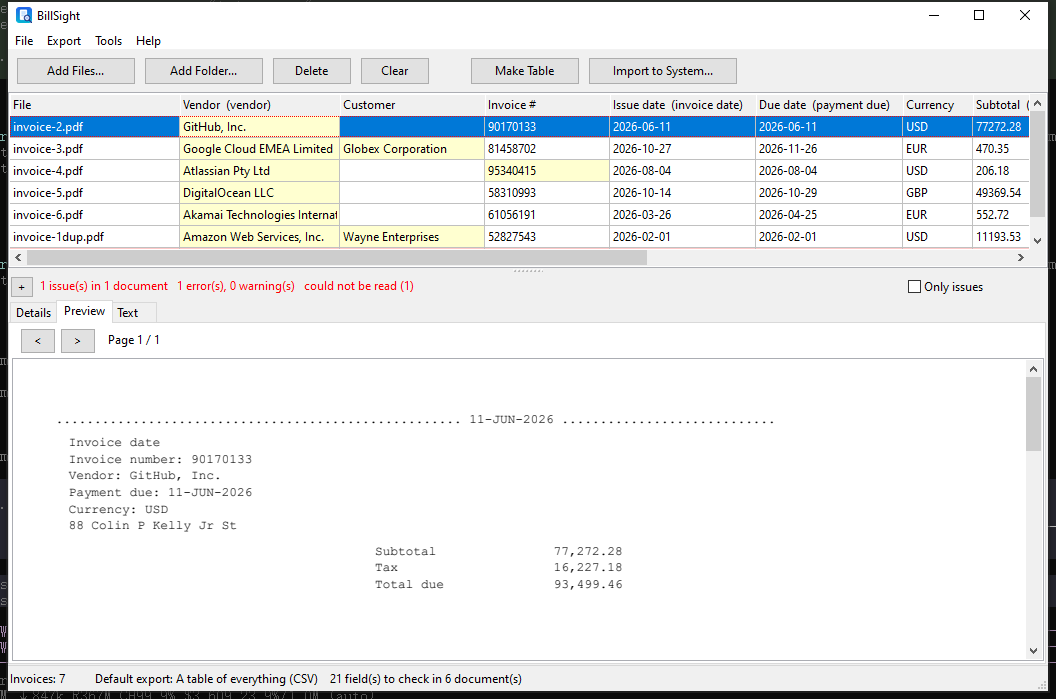Click the Add Folder... button

point(203,71)
